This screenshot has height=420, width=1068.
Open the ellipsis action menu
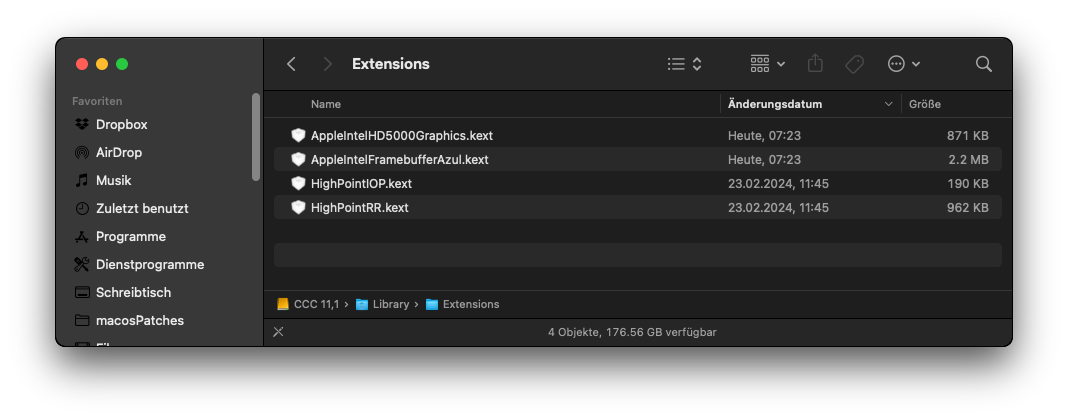[904, 64]
